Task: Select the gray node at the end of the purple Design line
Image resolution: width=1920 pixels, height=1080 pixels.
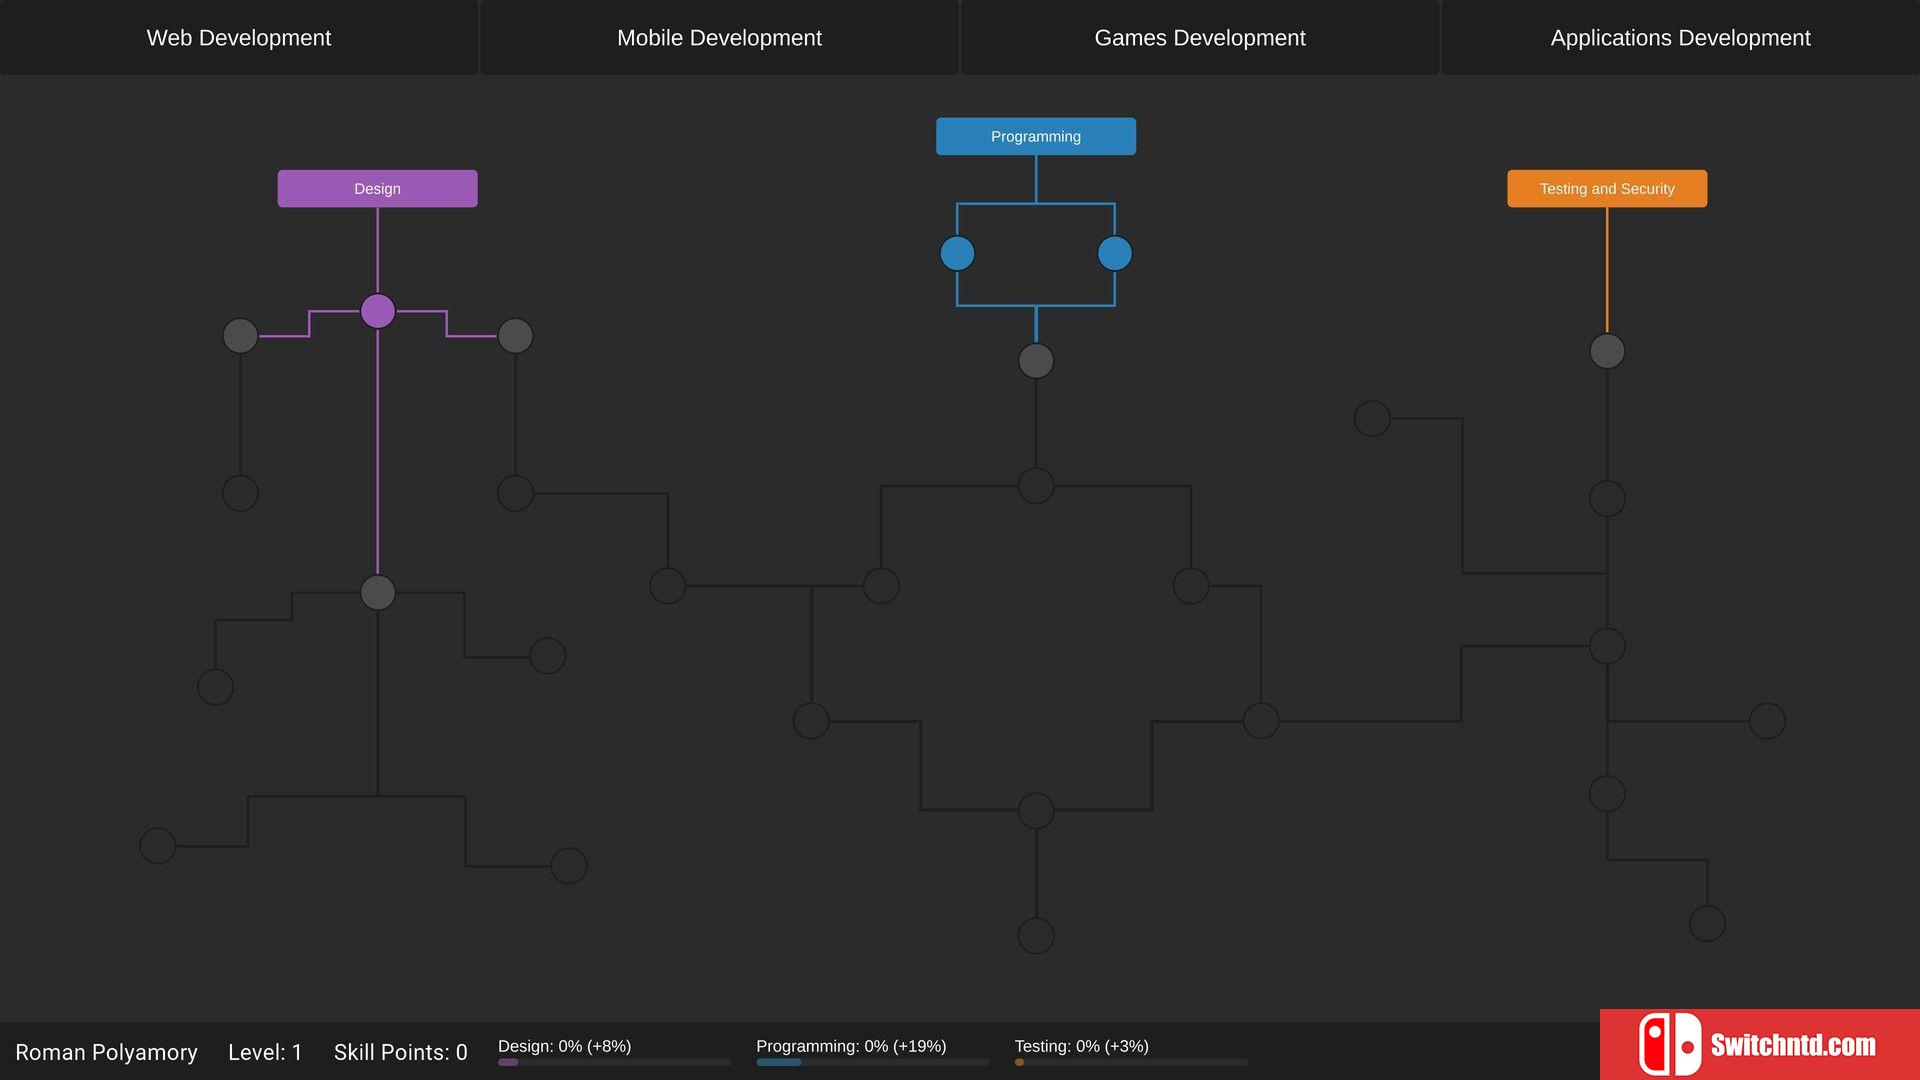Action: point(378,593)
